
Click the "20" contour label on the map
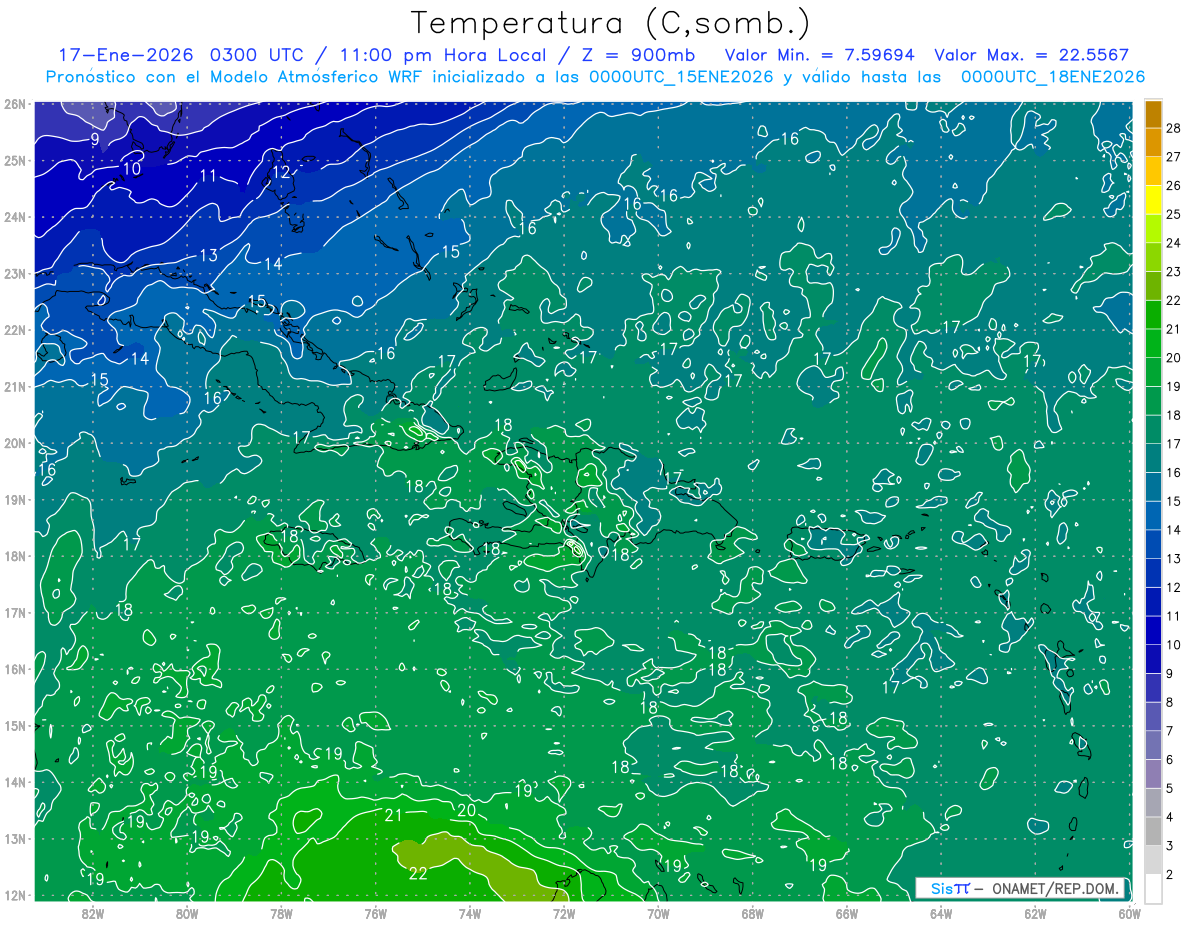(466, 810)
